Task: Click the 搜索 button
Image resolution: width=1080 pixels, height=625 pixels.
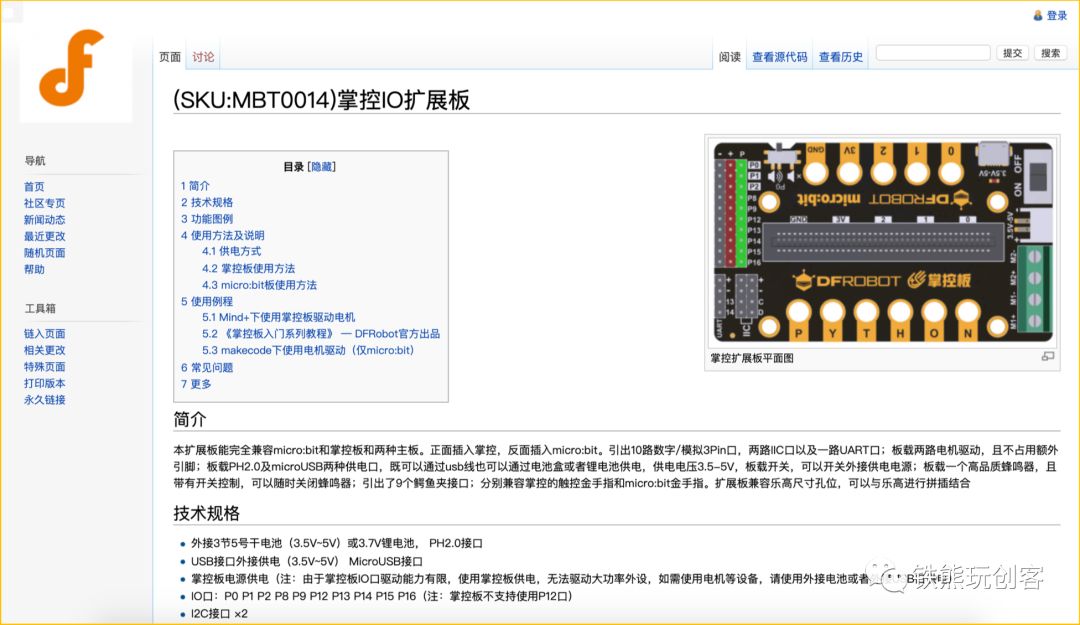Action: (x=1050, y=53)
